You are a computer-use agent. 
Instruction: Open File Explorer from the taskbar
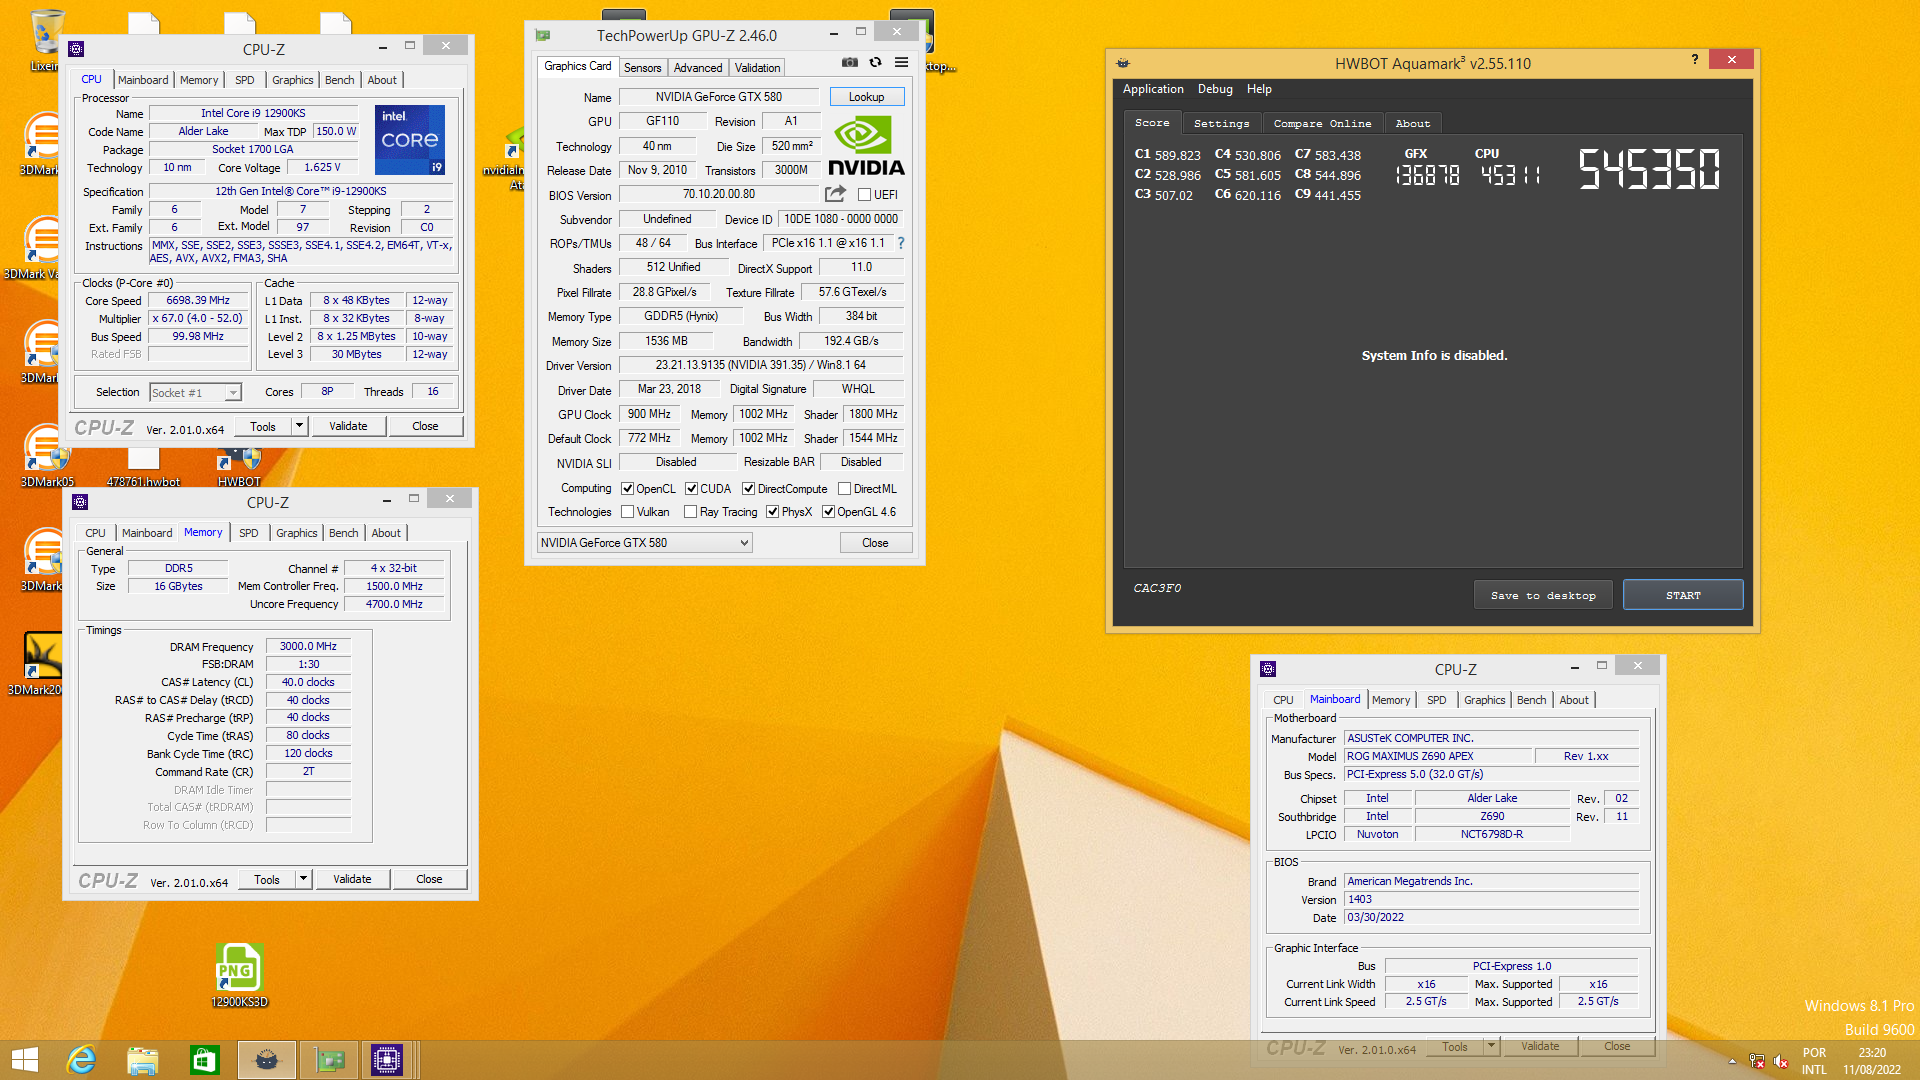click(x=143, y=1060)
